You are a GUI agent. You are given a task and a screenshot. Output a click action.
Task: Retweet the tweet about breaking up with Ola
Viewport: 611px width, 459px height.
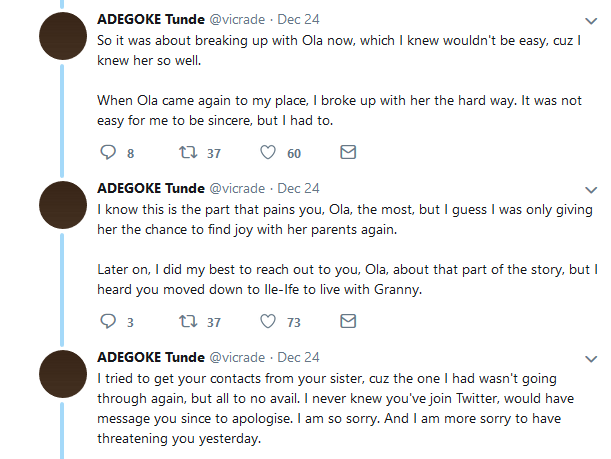pos(188,152)
